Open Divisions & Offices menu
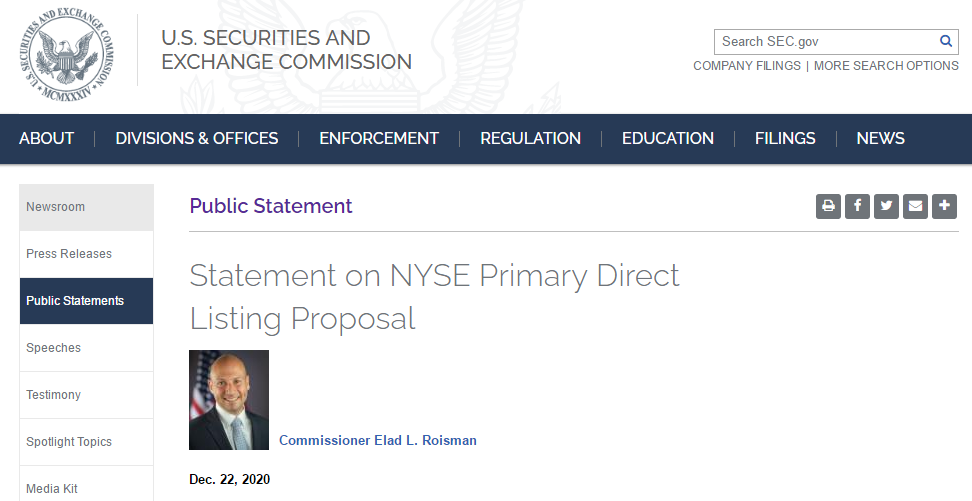This screenshot has height=501, width=972. [197, 139]
